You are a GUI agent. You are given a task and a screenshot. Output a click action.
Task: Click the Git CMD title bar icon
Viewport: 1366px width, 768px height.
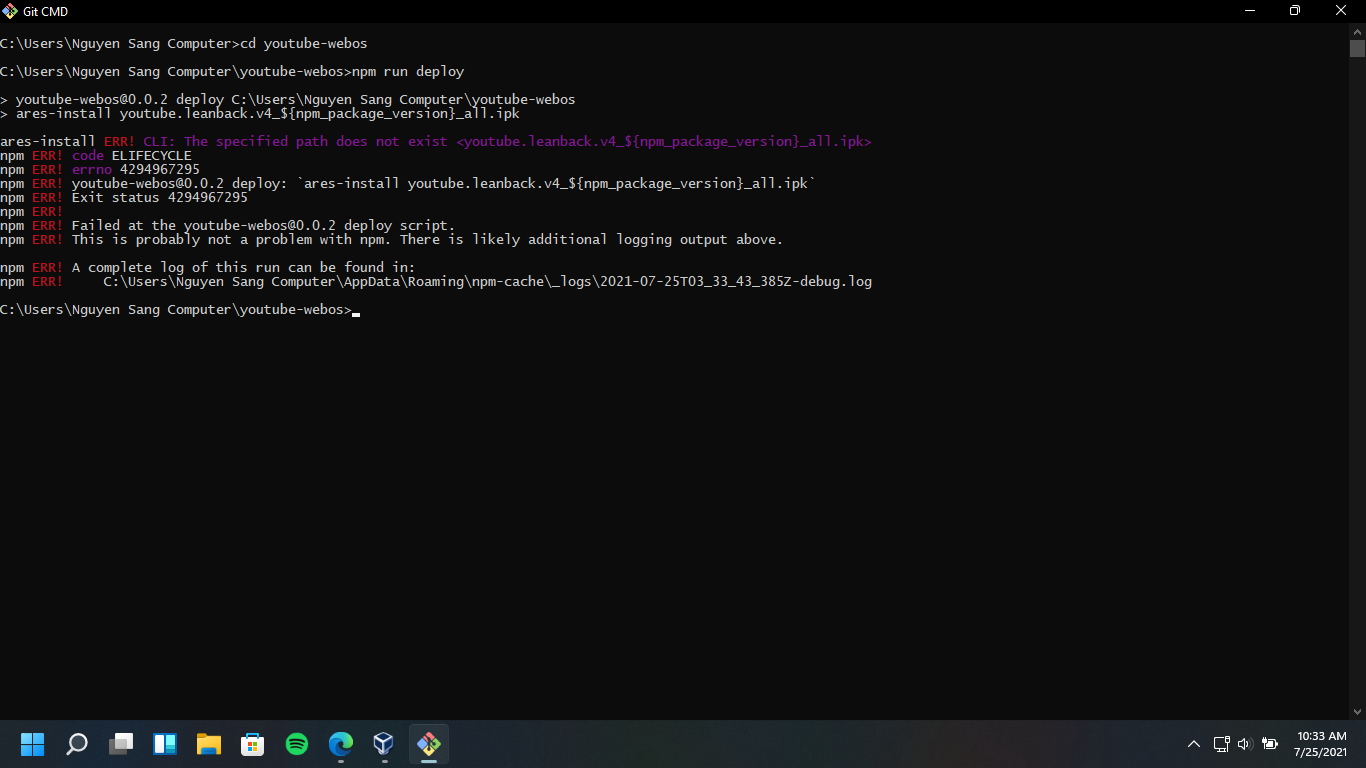pos(10,11)
